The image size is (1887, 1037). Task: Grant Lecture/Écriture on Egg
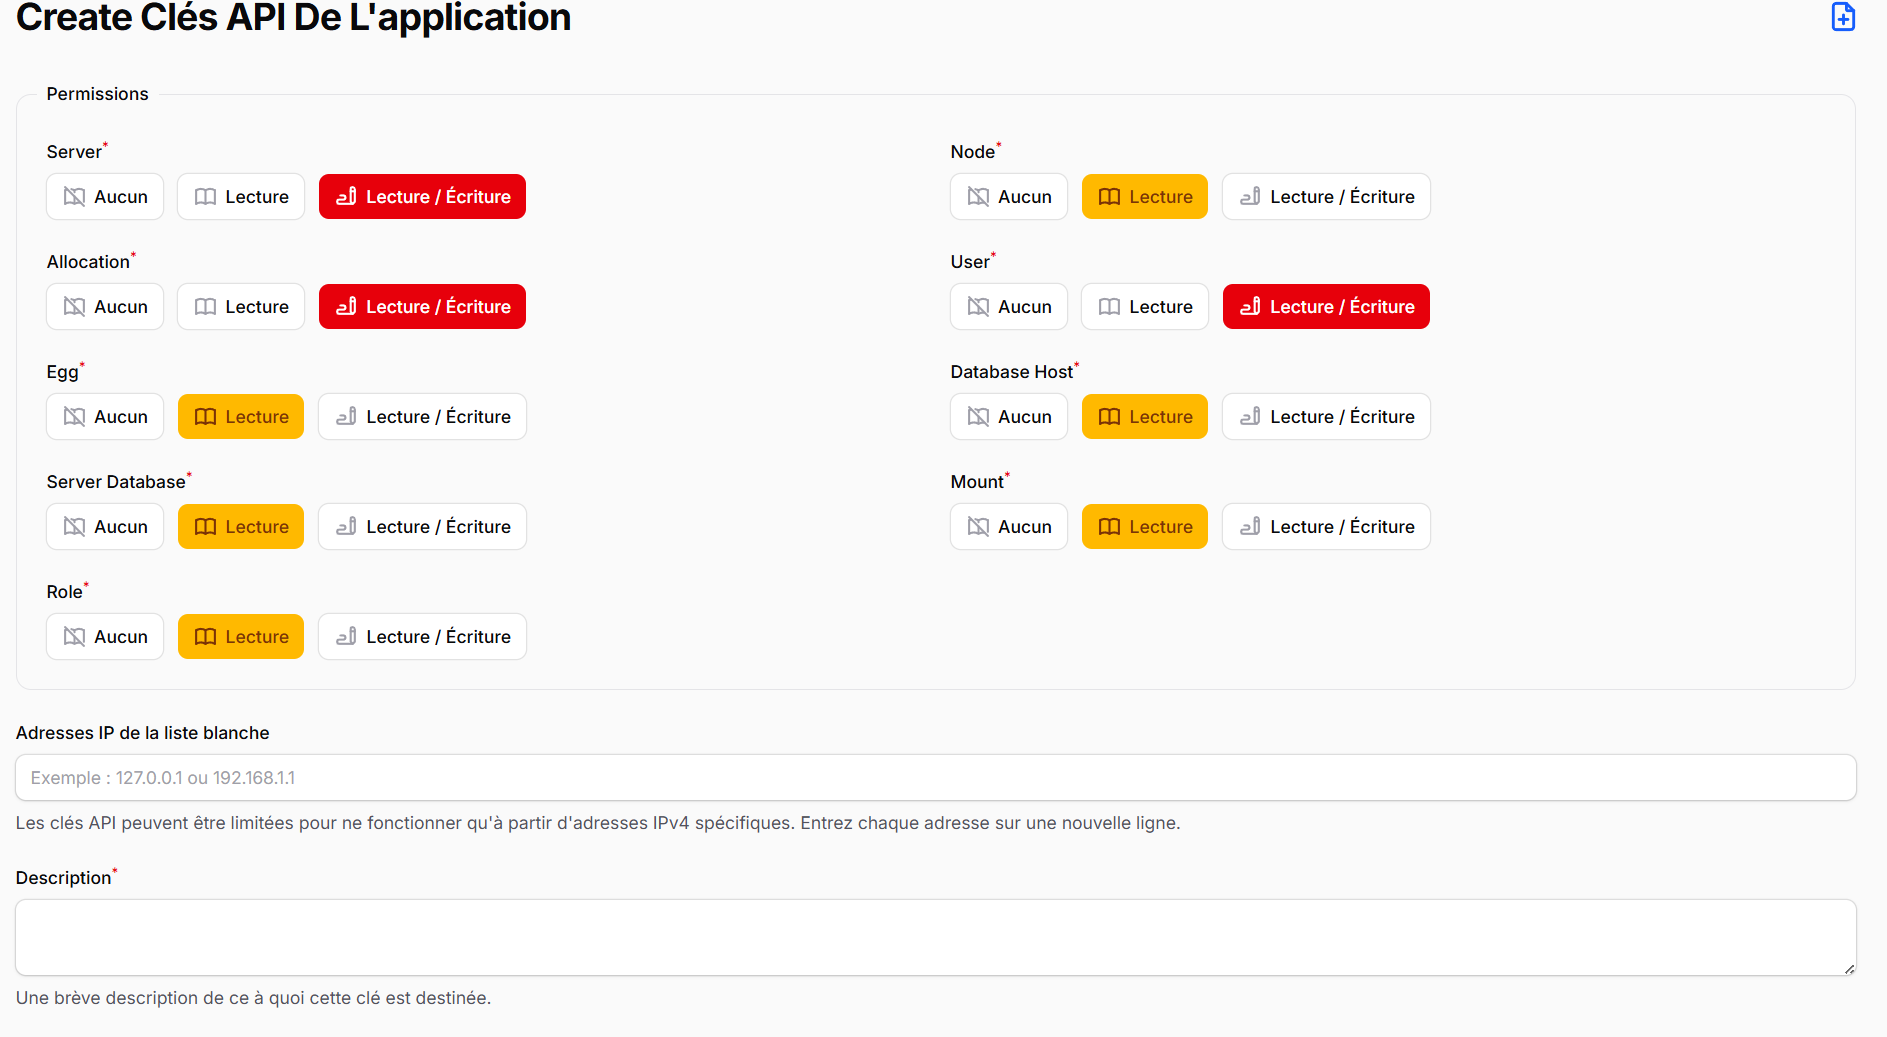pos(422,416)
